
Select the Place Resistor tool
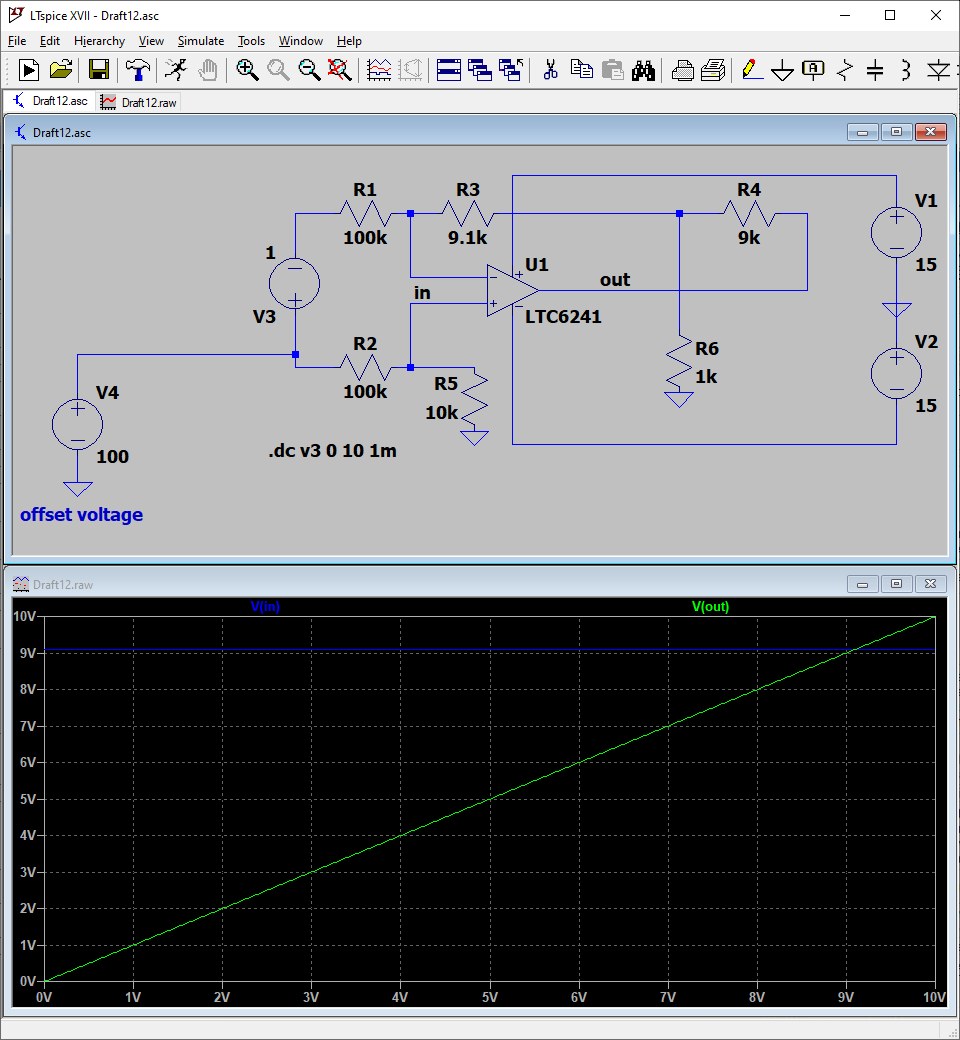coord(845,70)
